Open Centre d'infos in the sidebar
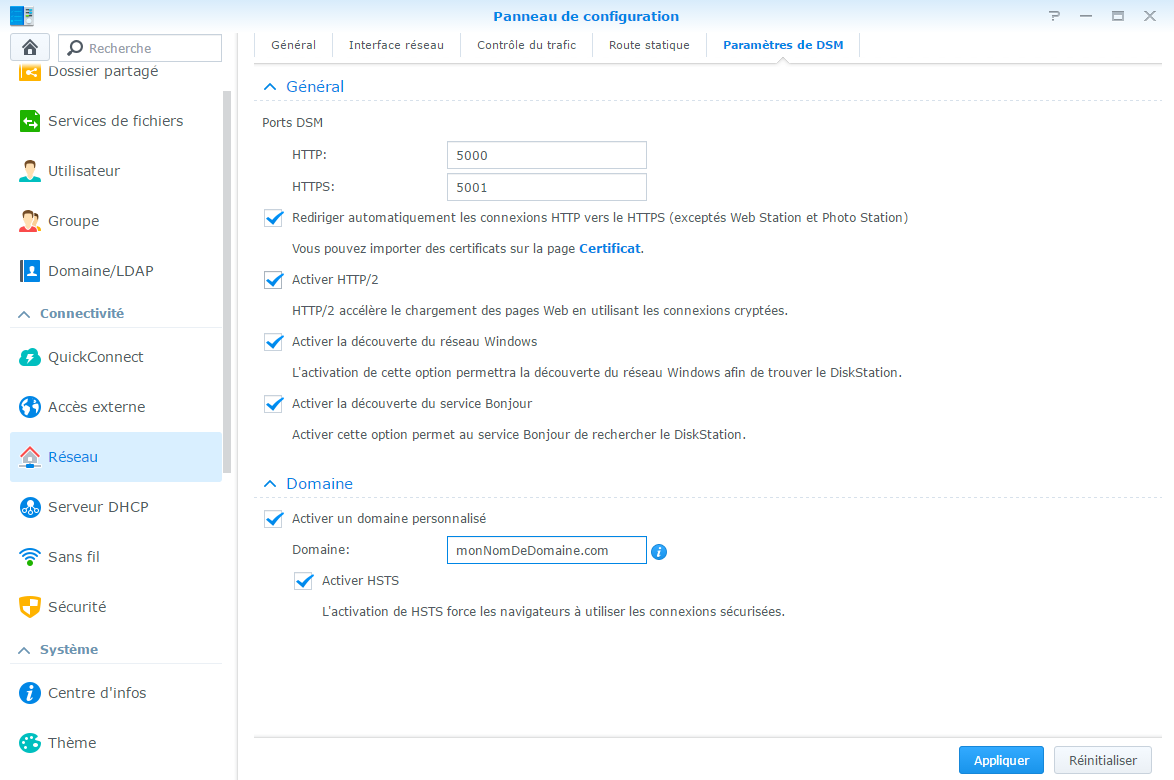Viewport: 1174px width, 780px height. tap(116, 693)
